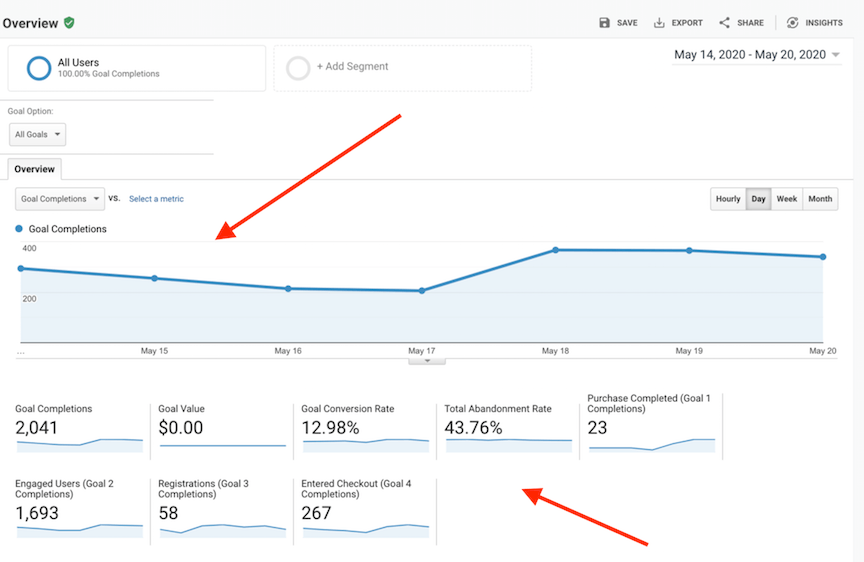864x562 pixels.
Task: Click the All Users segment circle icon
Action: pyautogui.click(x=39, y=68)
